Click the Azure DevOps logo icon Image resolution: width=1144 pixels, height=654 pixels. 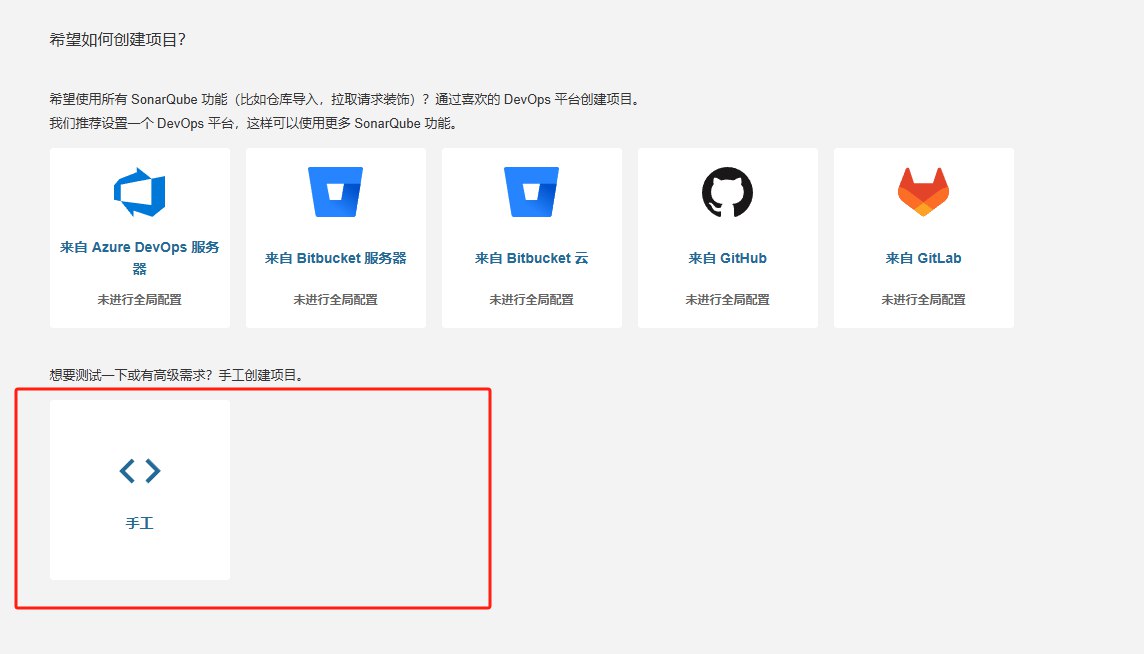(139, 193)
